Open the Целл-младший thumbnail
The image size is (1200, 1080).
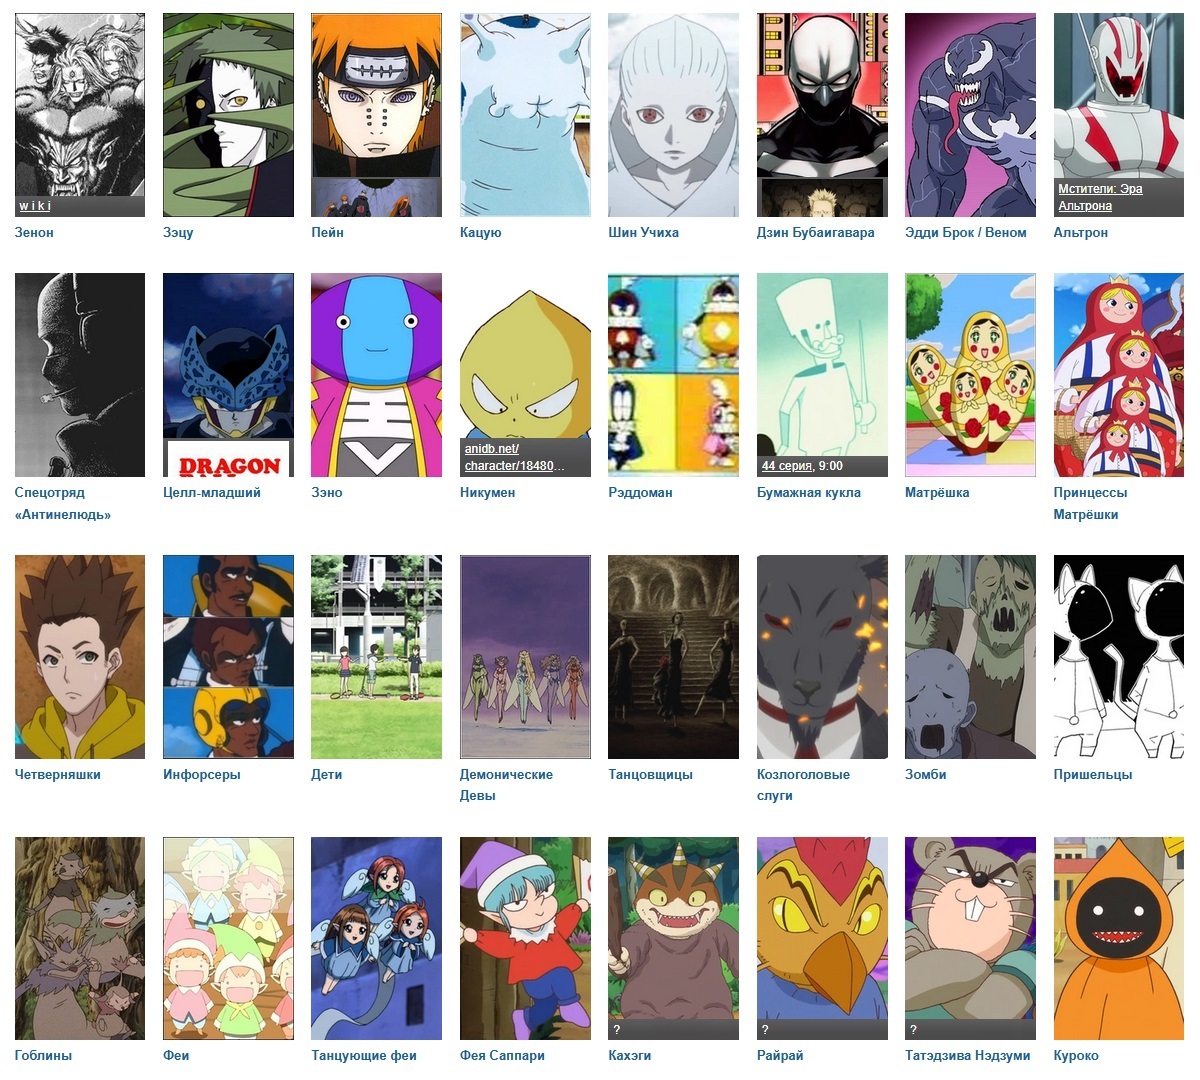pyautogui.click(x=228, y=375)
